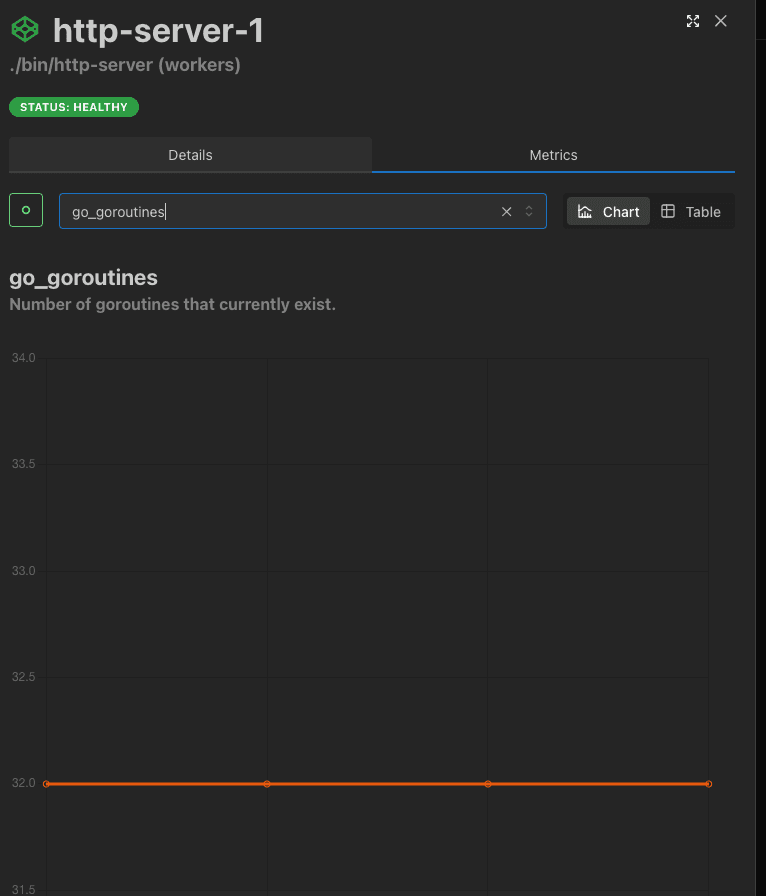Open the metric selector dropdown arrows
766x896 pixels.
click(x=529, y=211)
